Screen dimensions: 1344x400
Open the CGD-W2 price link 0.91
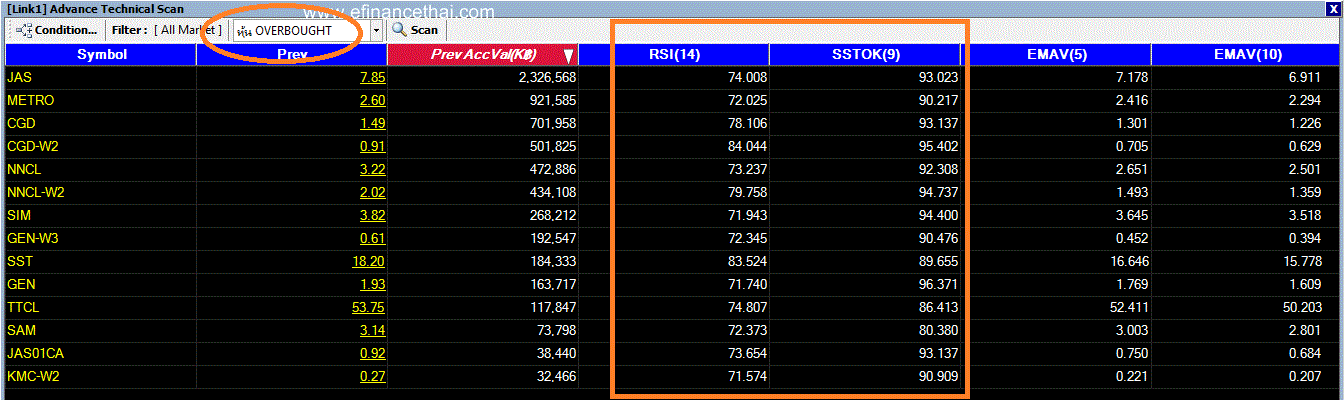click(x=373, y=146)
